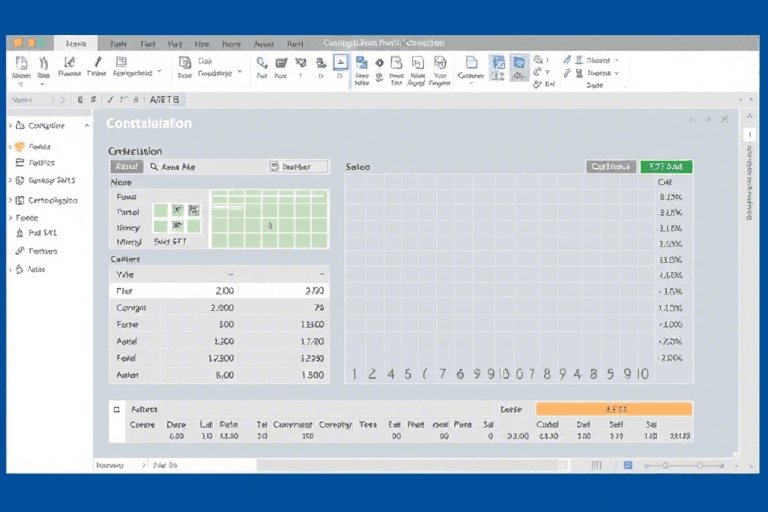Click the selected square-outline icon in the ribbon center
The image size is (768, 512).
pyautogui.click(x=340, y=62)
